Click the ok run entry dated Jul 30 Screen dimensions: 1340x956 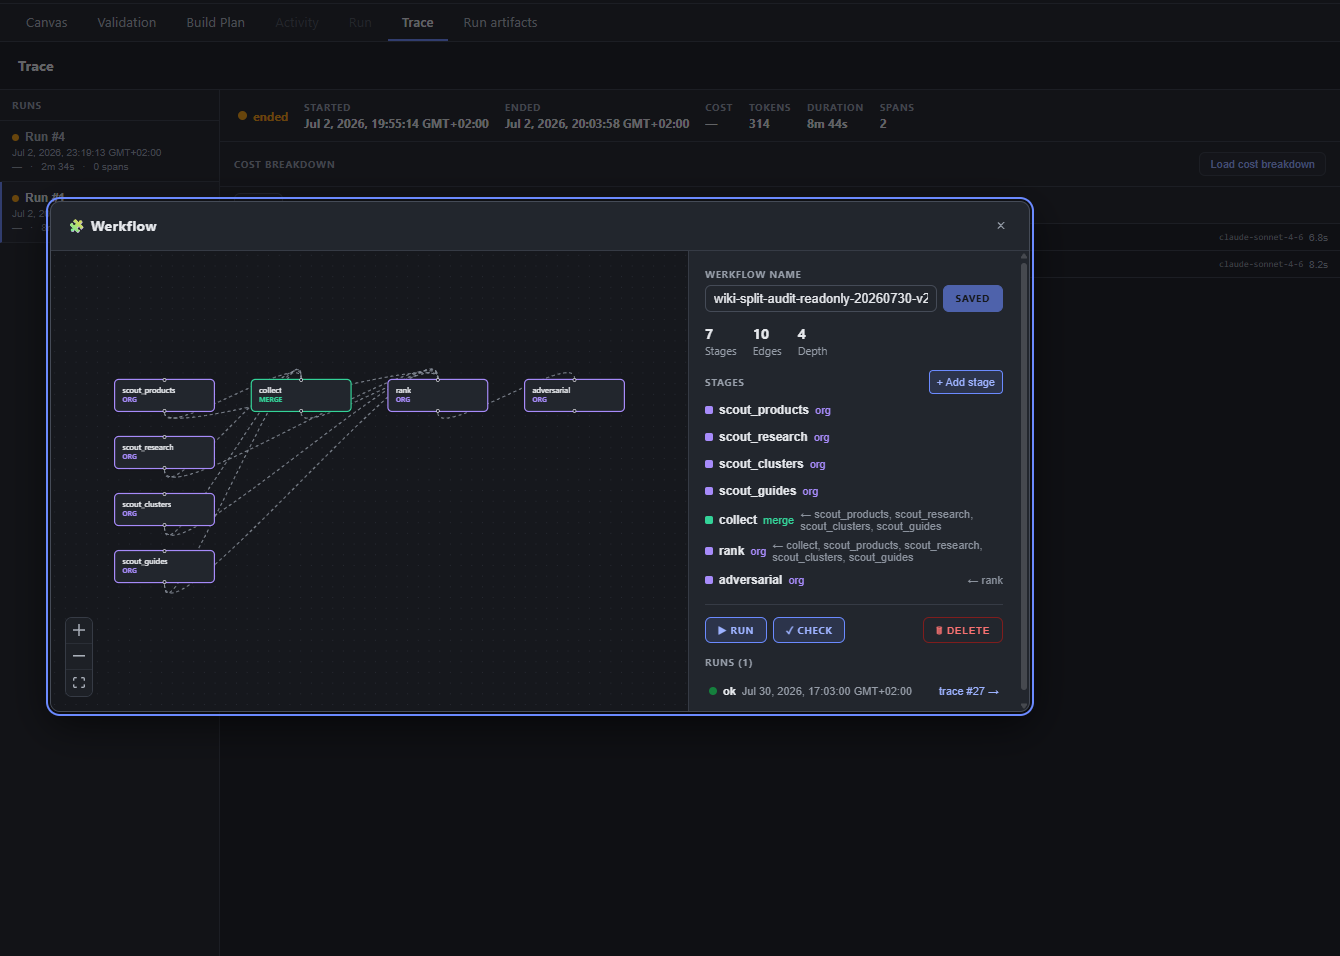pos(854,691)
